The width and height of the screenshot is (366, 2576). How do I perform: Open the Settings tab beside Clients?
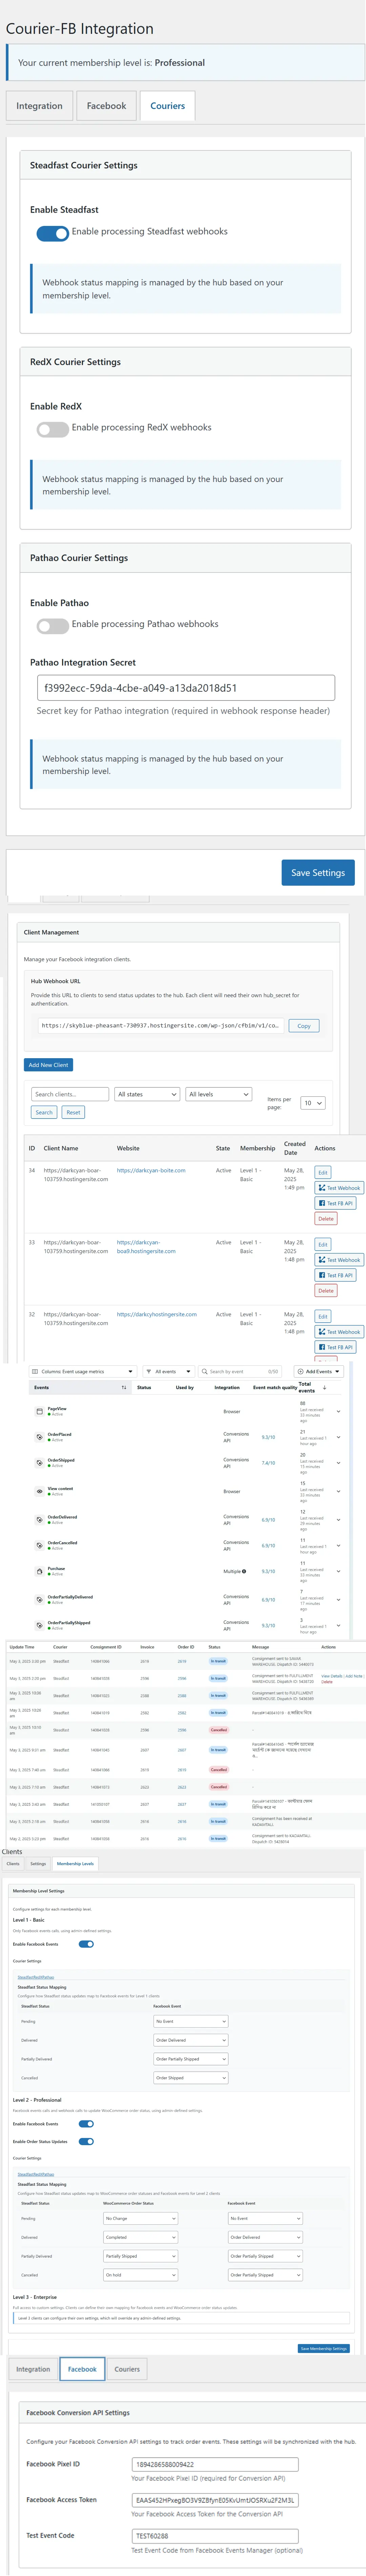coord(38,1864)
